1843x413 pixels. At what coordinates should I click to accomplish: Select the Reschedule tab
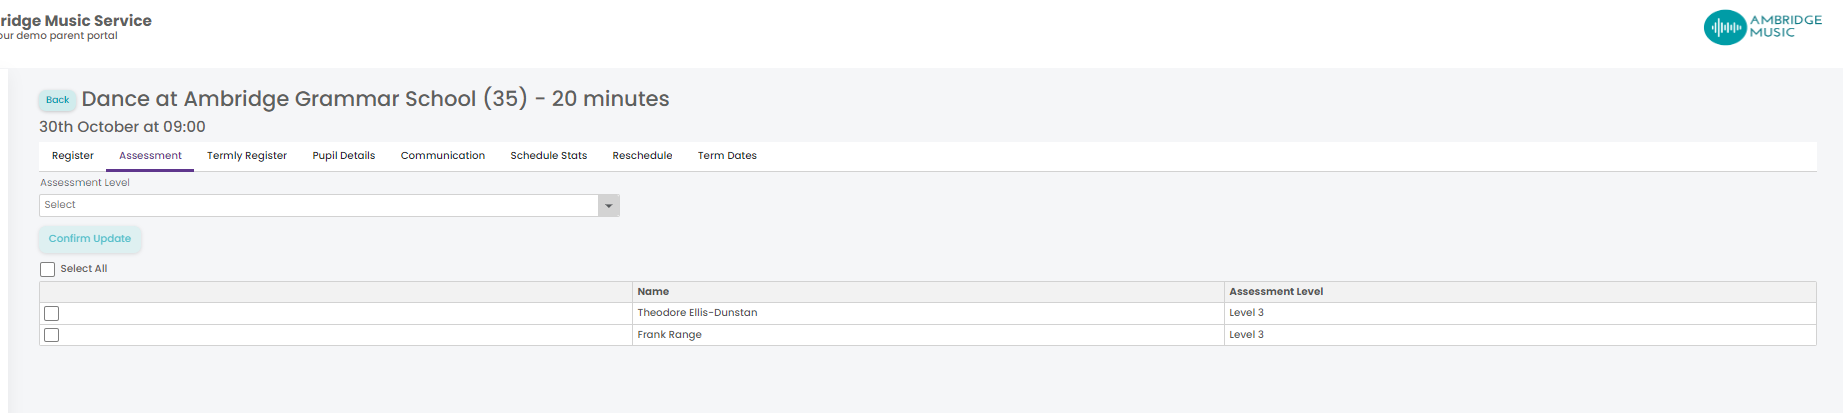click(x=642, y=156)
